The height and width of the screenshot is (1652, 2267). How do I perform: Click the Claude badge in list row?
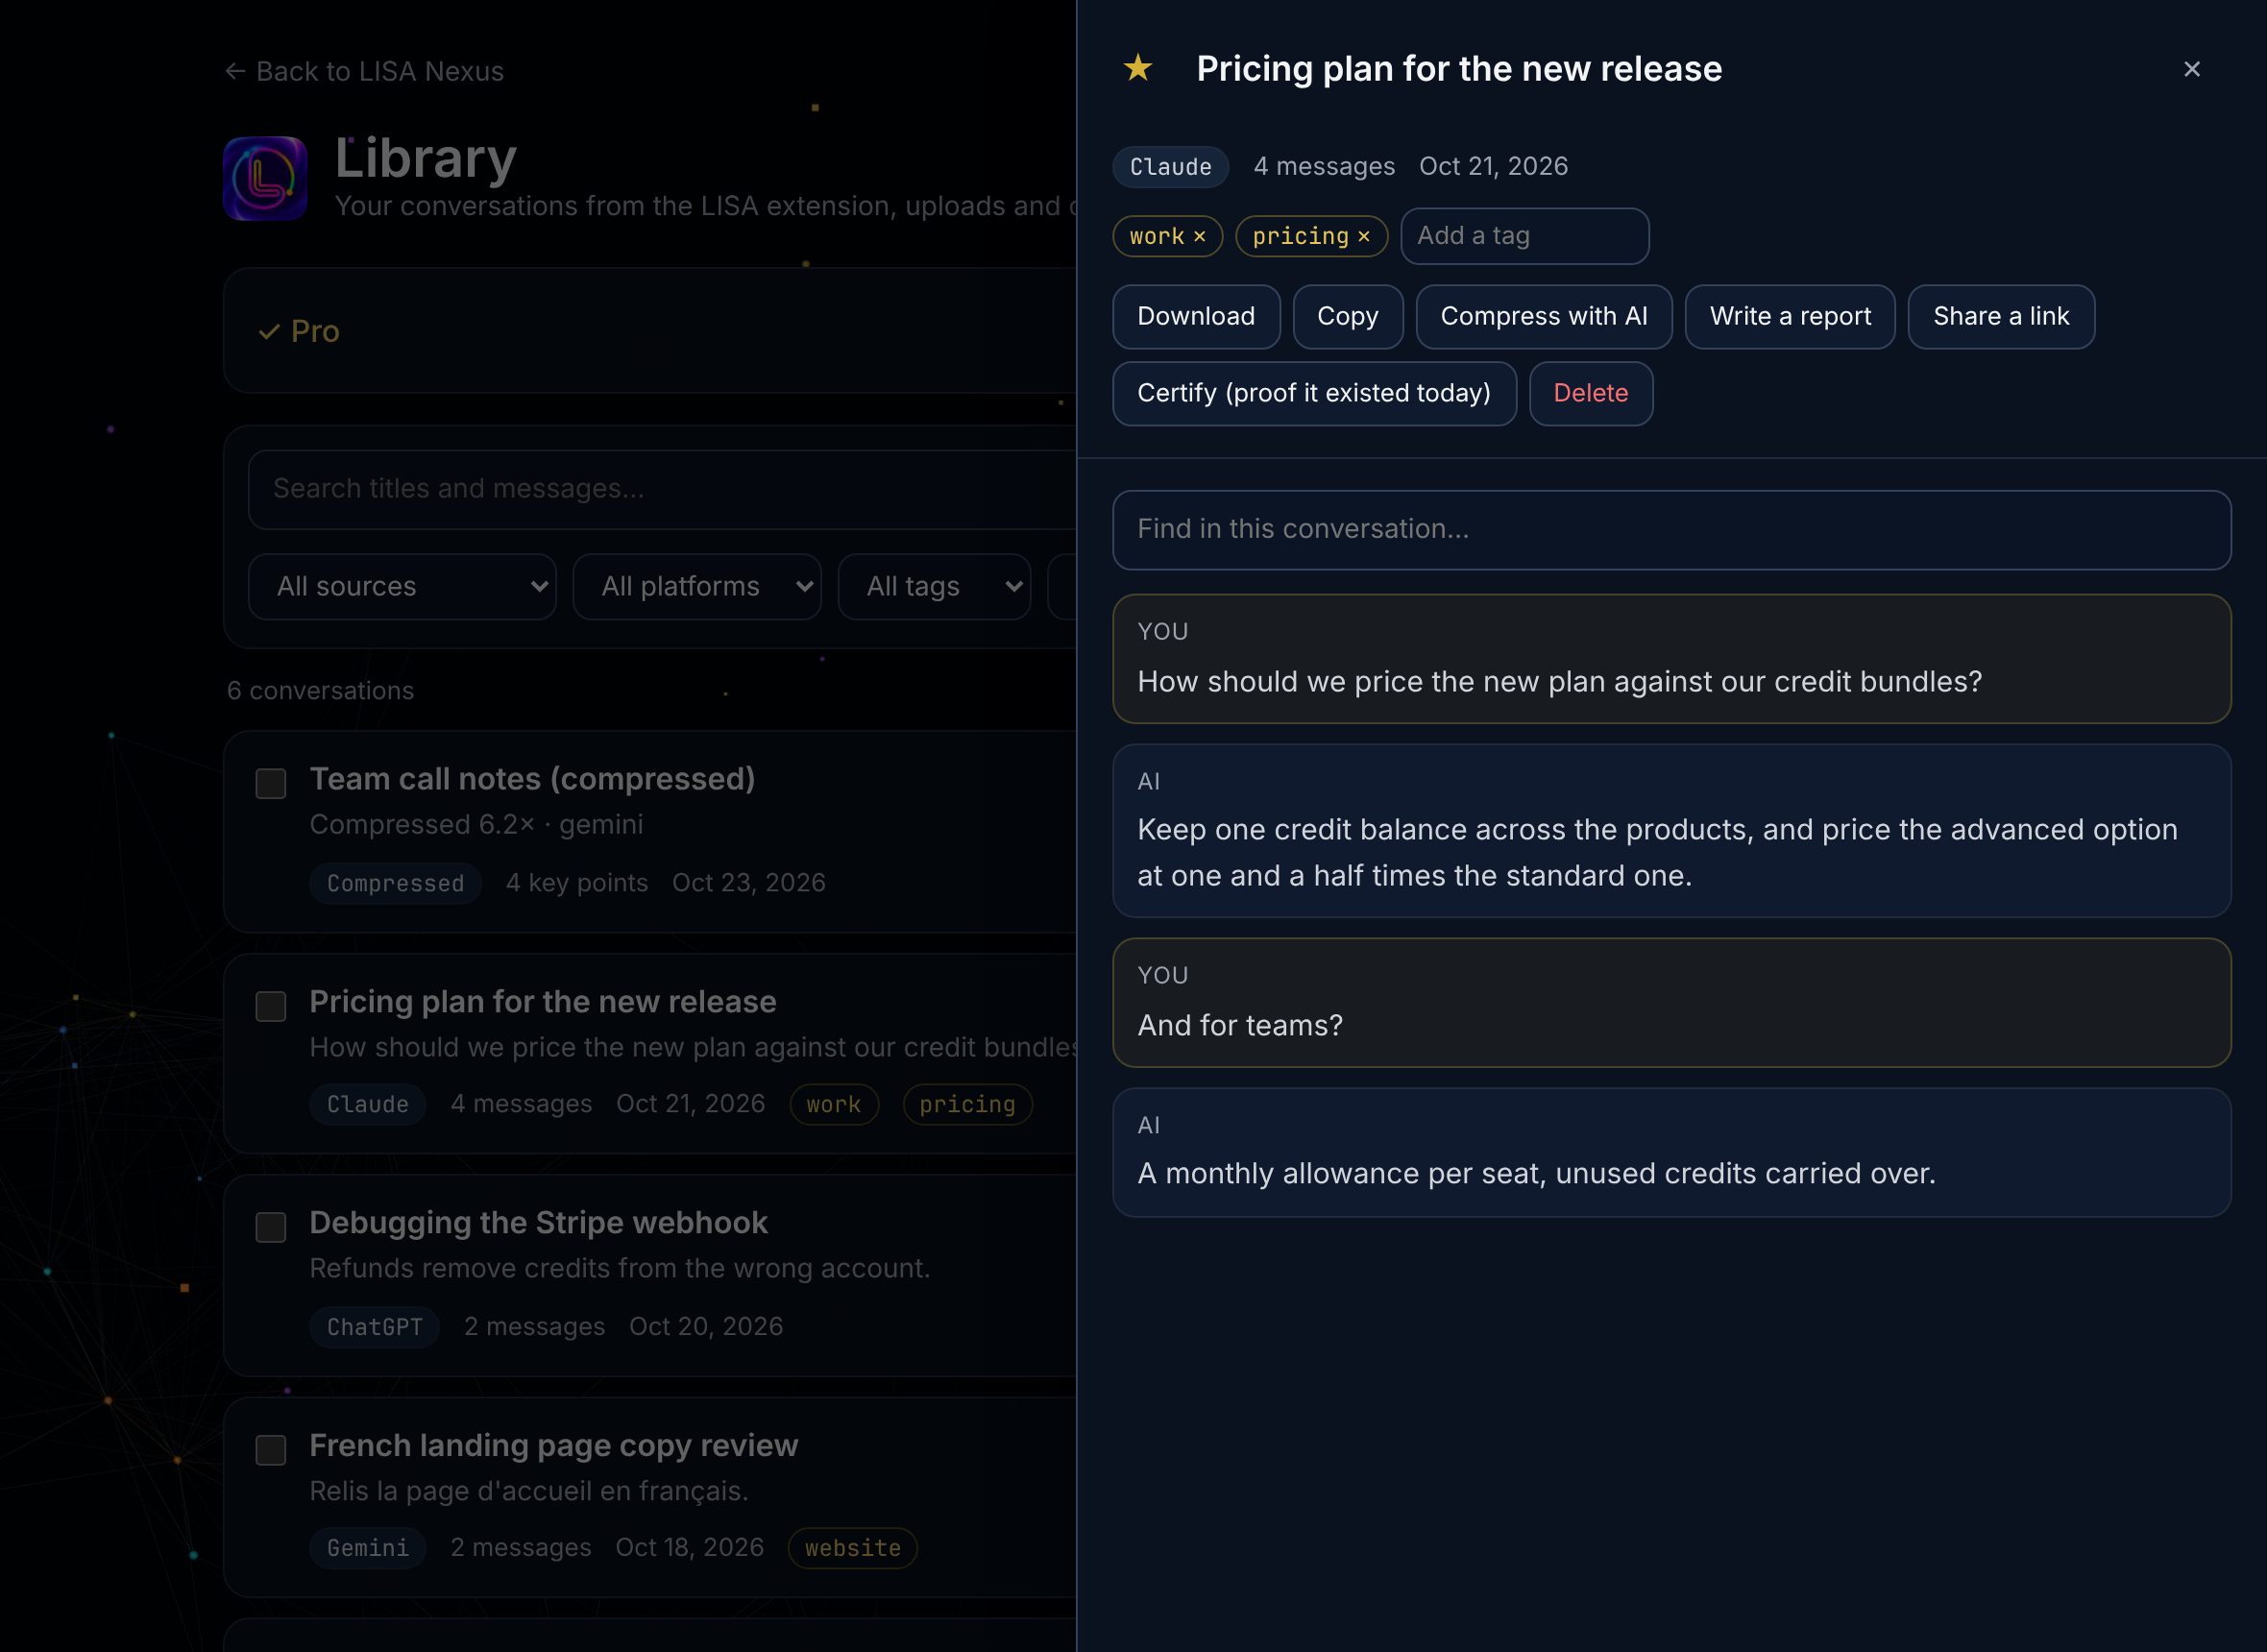tap(367, 1105)
